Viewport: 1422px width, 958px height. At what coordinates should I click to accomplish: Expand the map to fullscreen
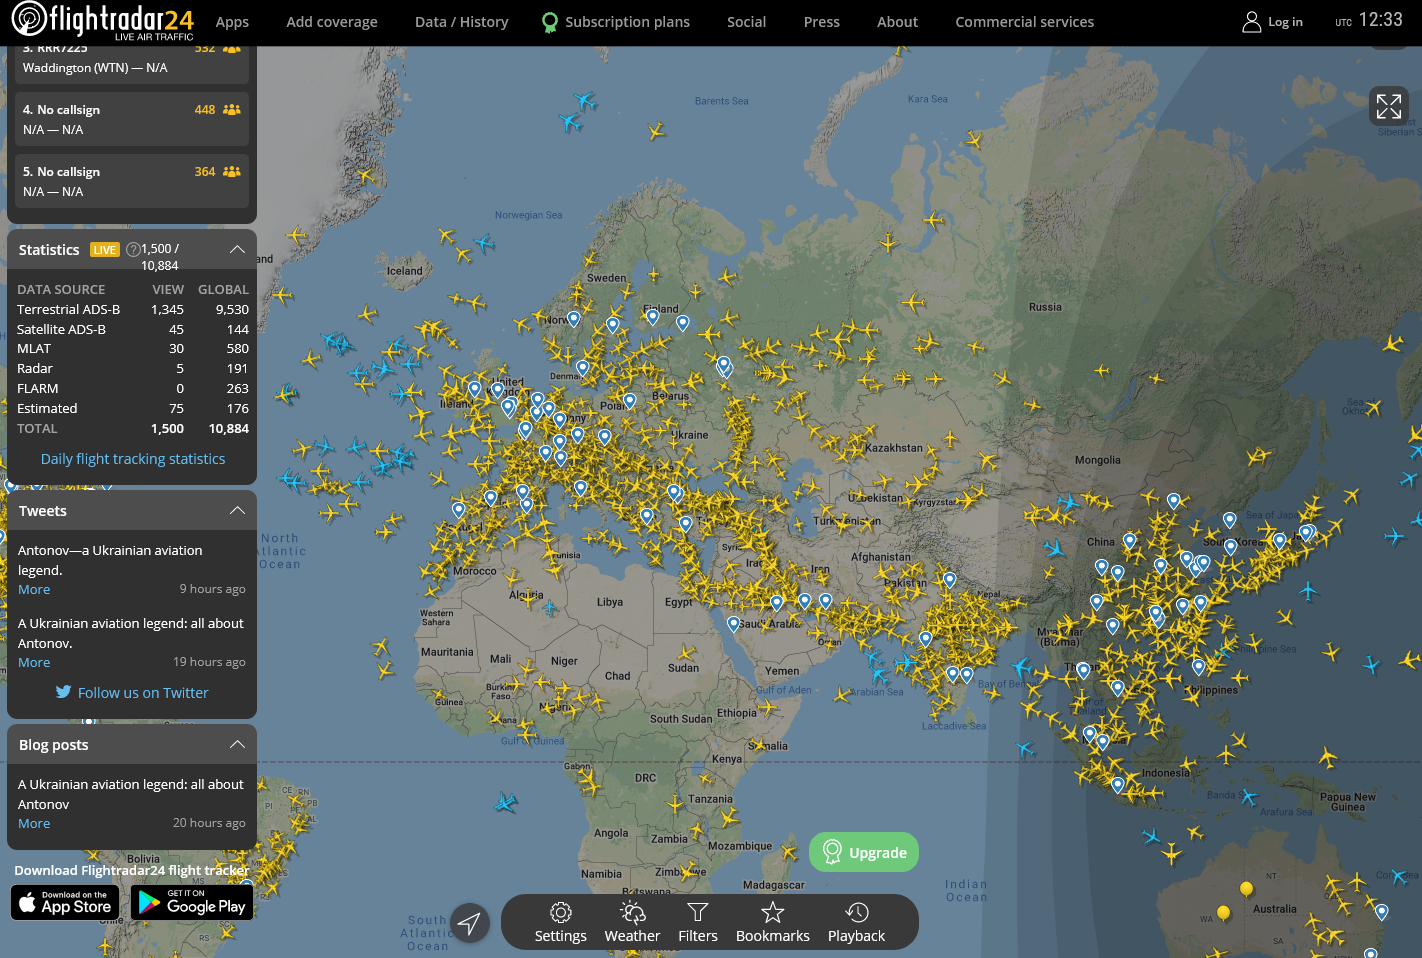point(1388,106)
